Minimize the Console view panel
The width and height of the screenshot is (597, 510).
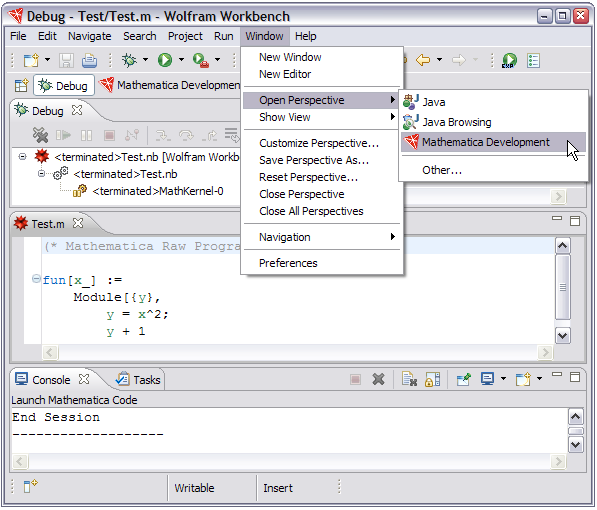click(557, 374)
